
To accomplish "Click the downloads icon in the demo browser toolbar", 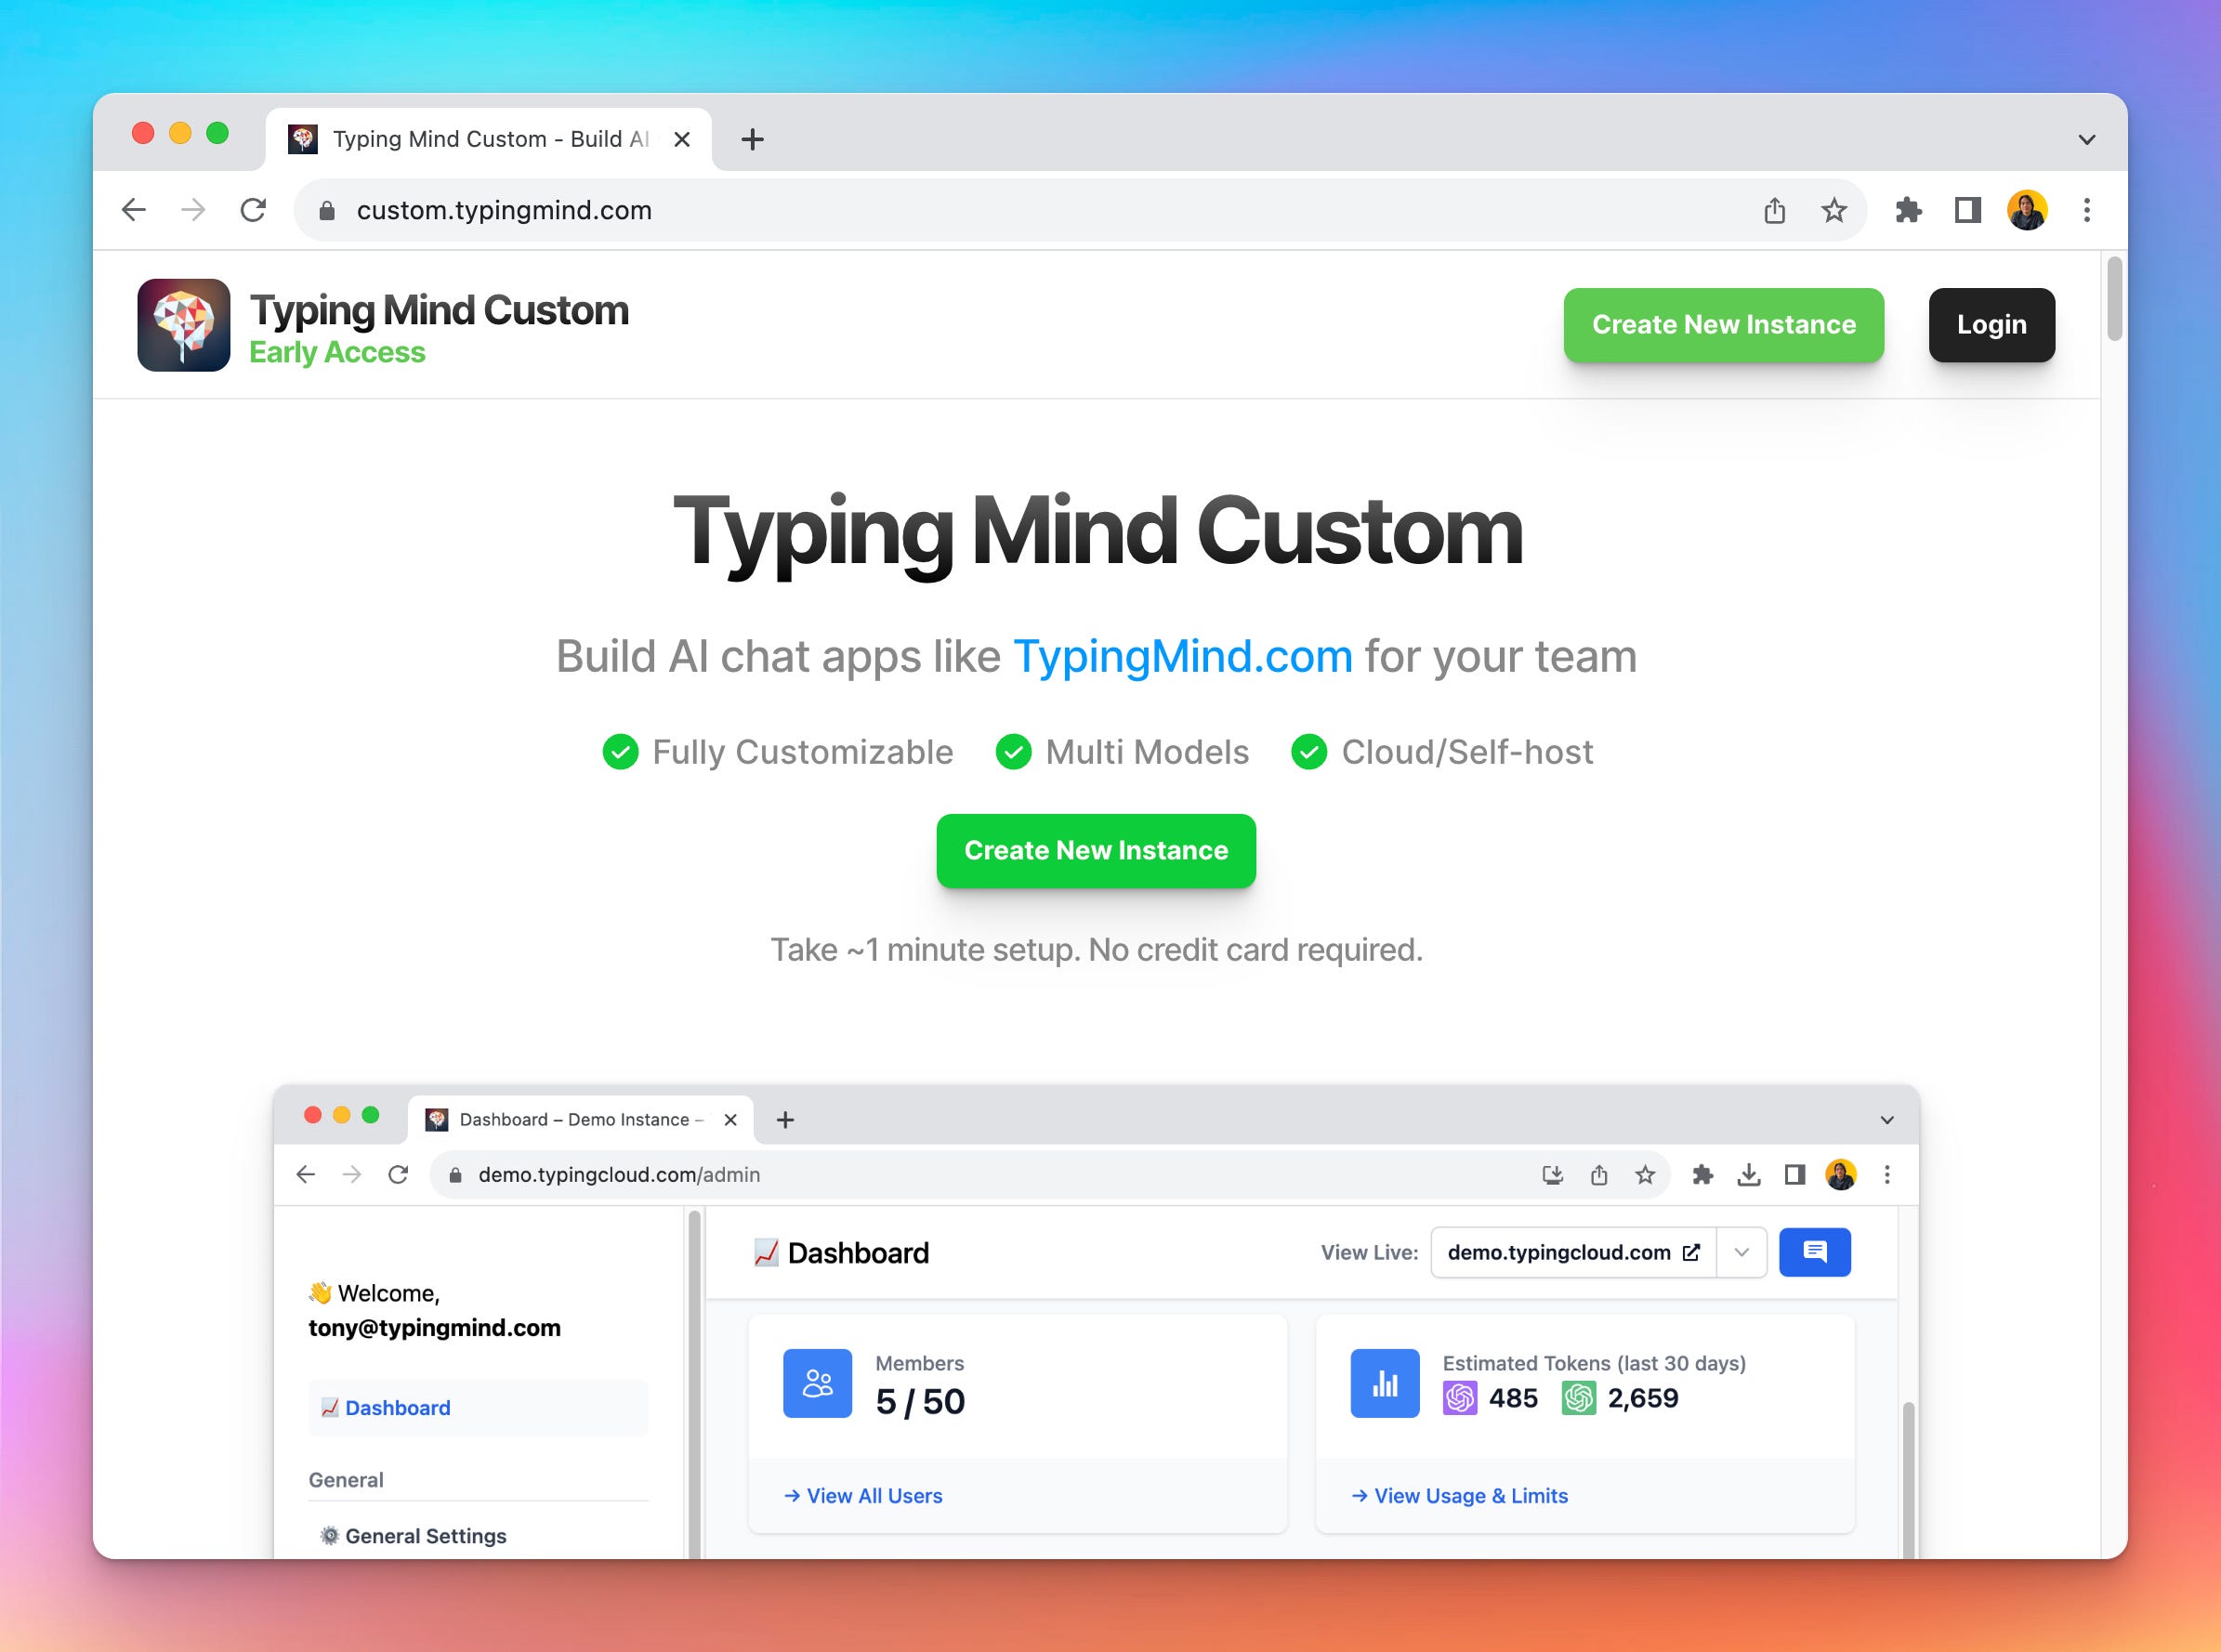I will [x=1749, y=1174].
